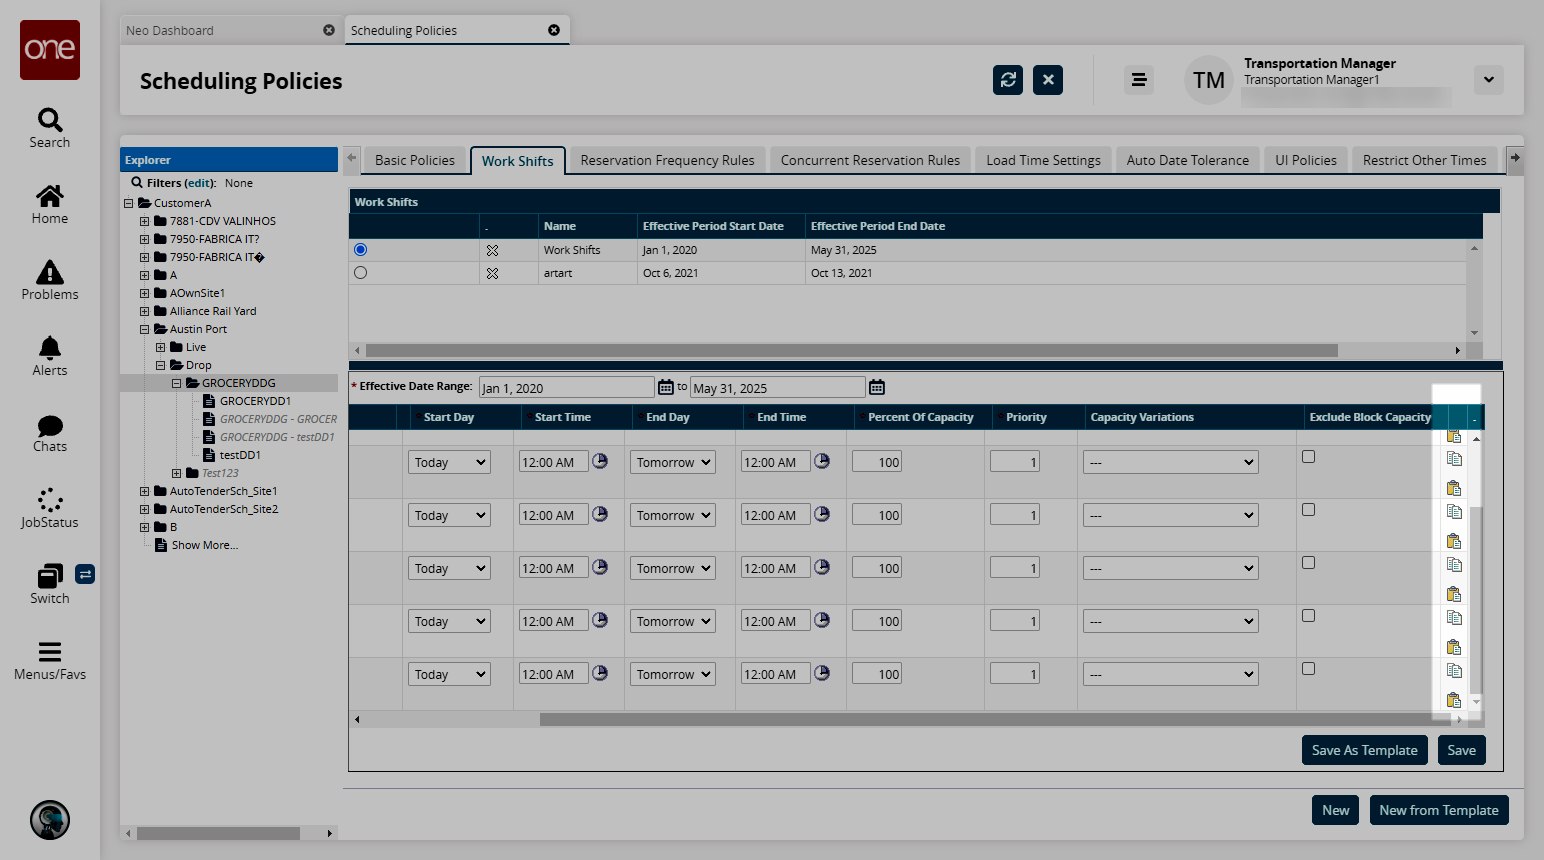Select the Work Shifts row radio button
Image resolution: width=1544 pixels, height=860 pixels.
pyautogui.click(x=361, y=250)
